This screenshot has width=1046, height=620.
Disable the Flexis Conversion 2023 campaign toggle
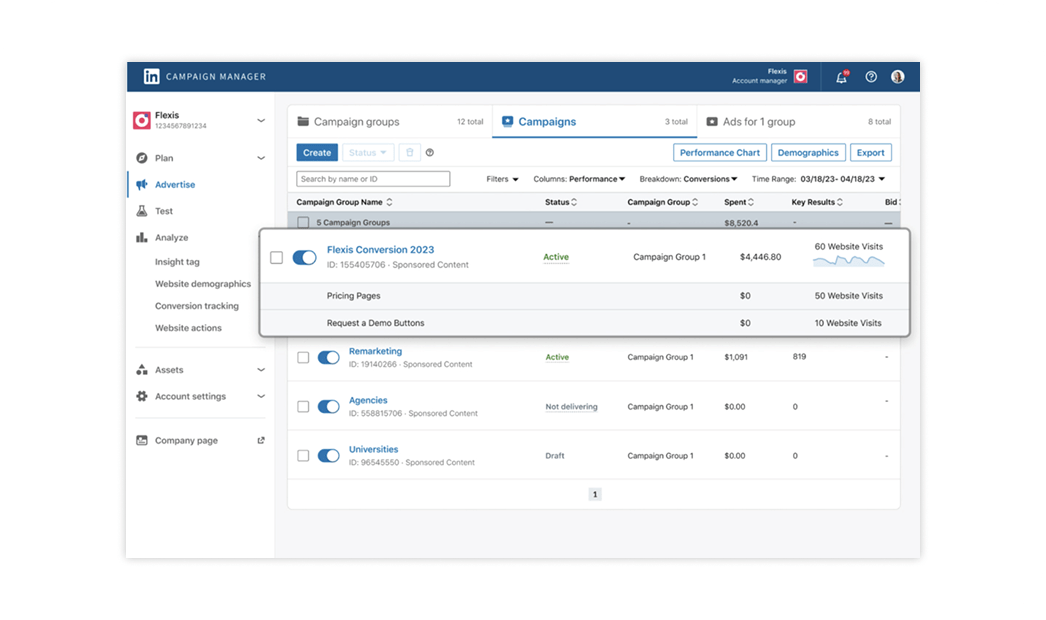(x=304, y=257)
